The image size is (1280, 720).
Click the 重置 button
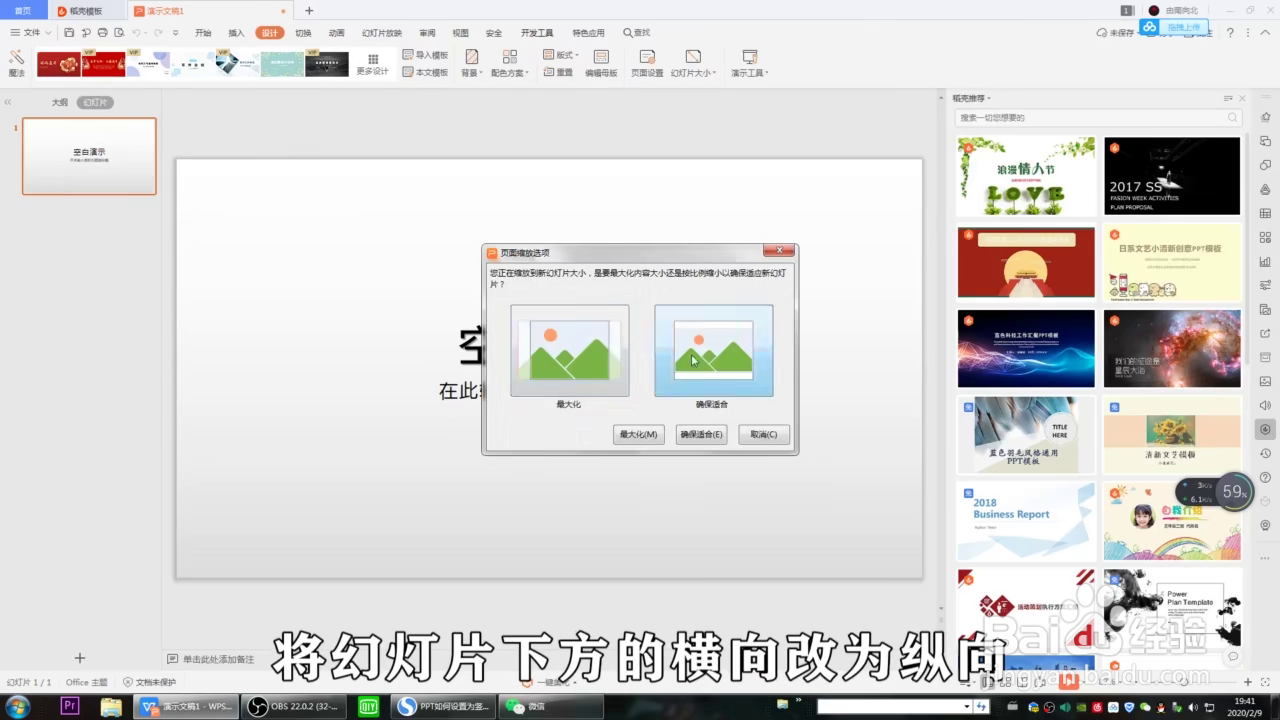pyautogui.click(x=558, y=72)
